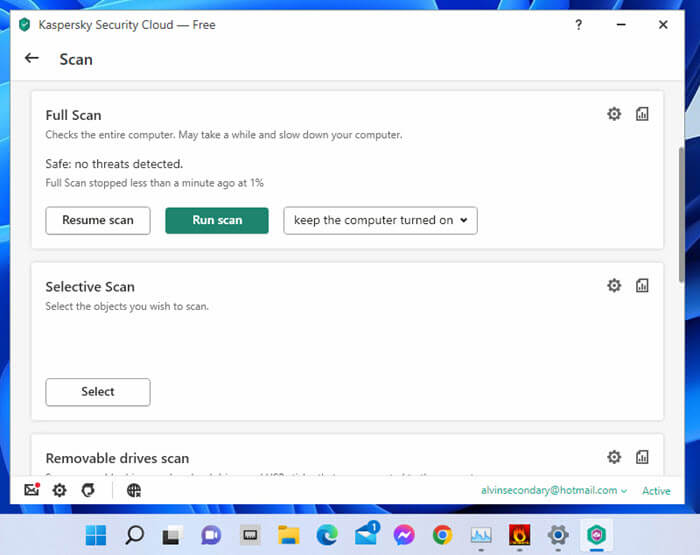
Task: Open Selective Scan settings gear
Action: pyautogui.click(x=614, y=285)
